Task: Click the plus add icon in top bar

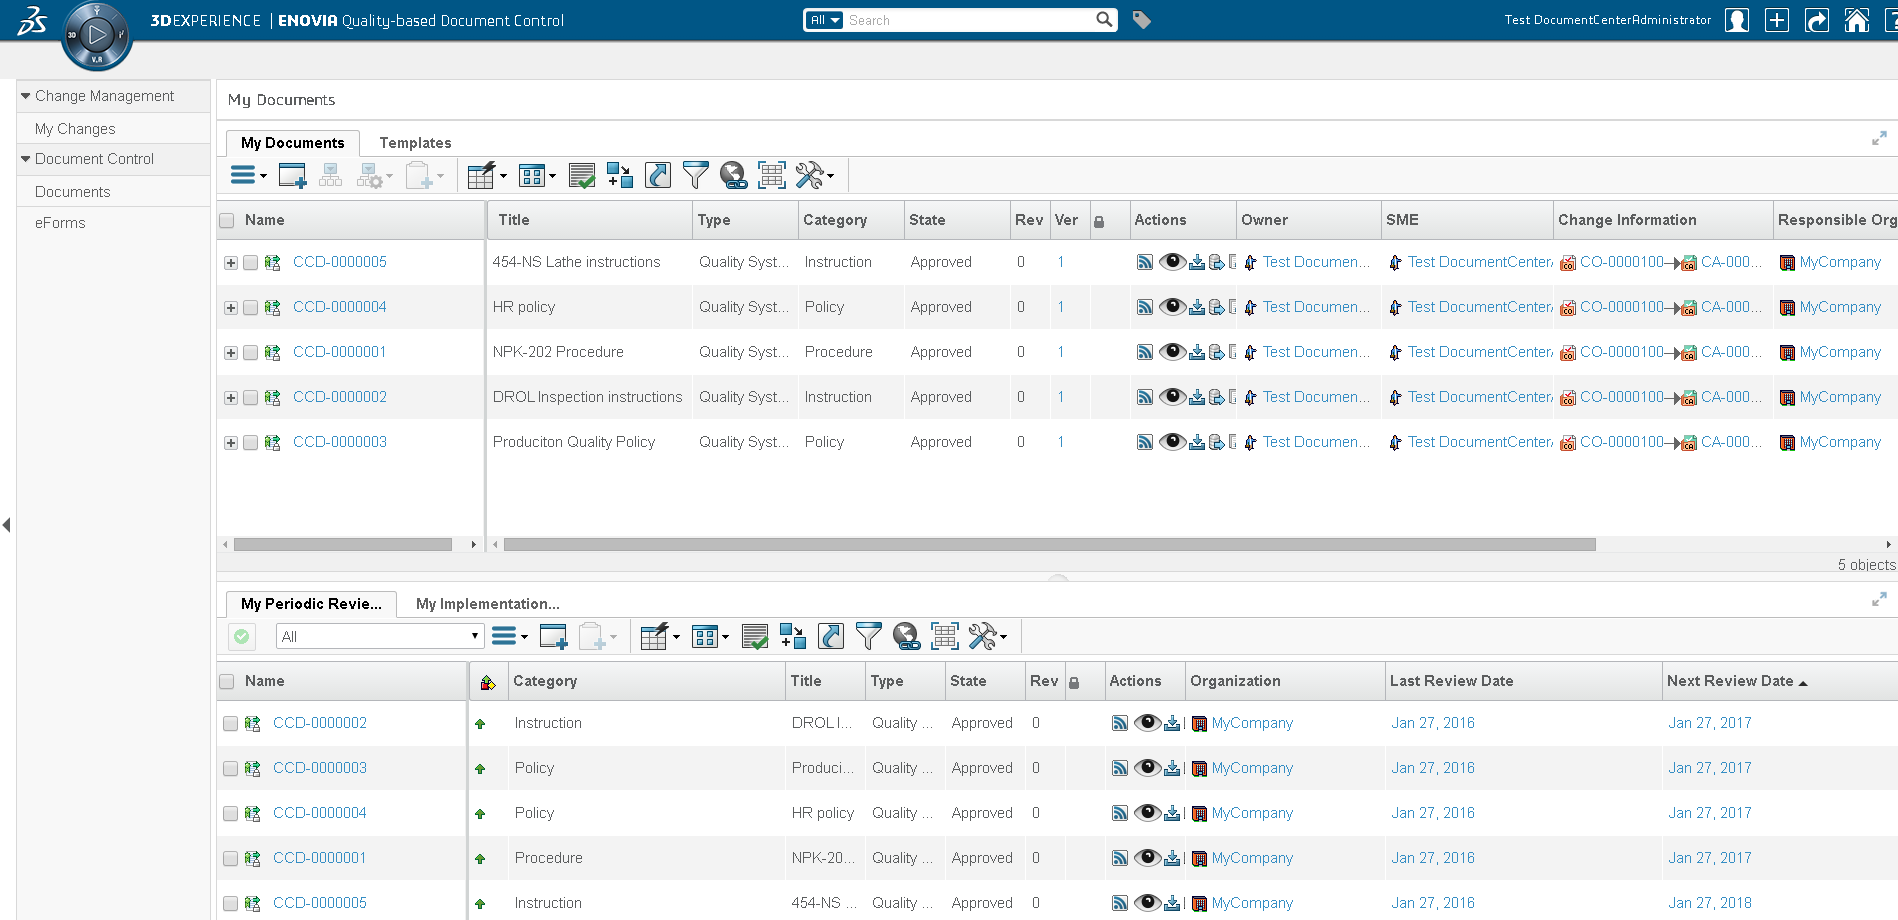Action: click(1776, 20)
